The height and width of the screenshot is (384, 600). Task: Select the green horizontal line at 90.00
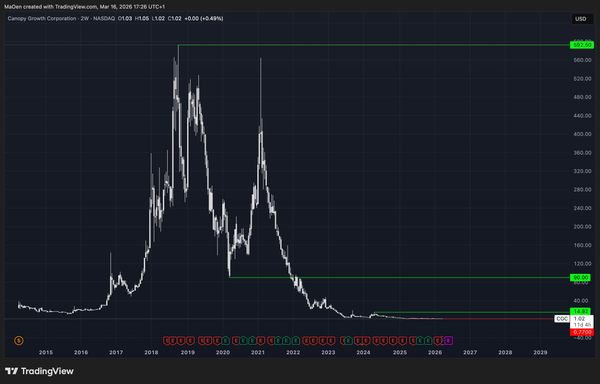click(x=399, y=277)
